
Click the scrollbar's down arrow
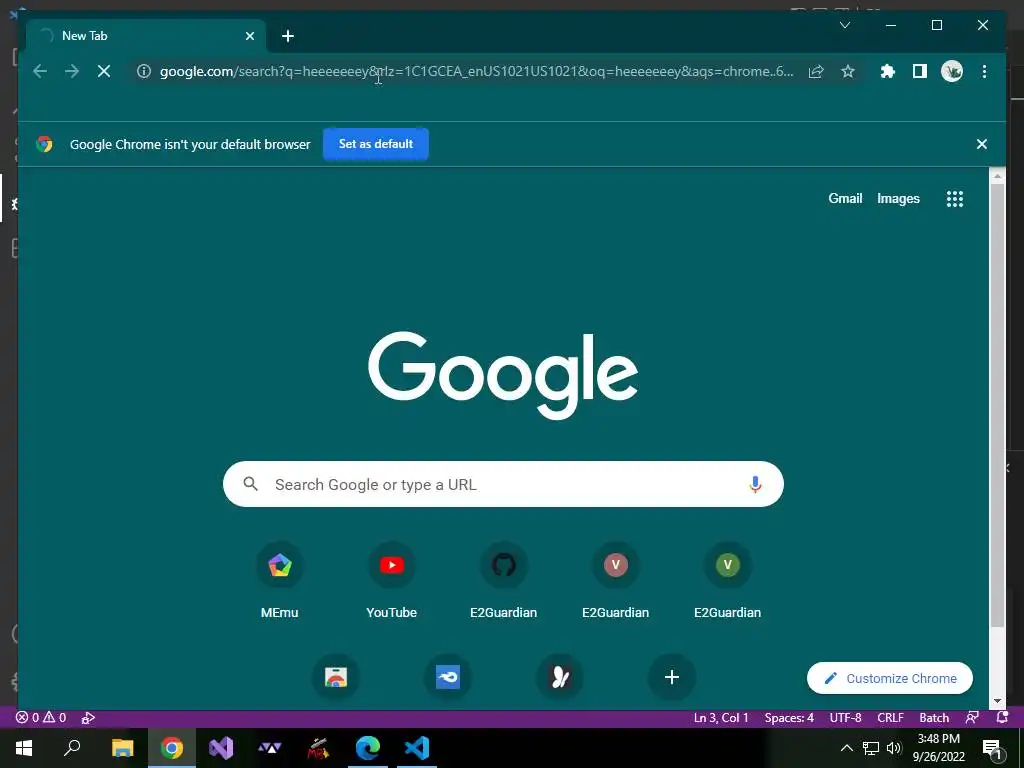997,701
